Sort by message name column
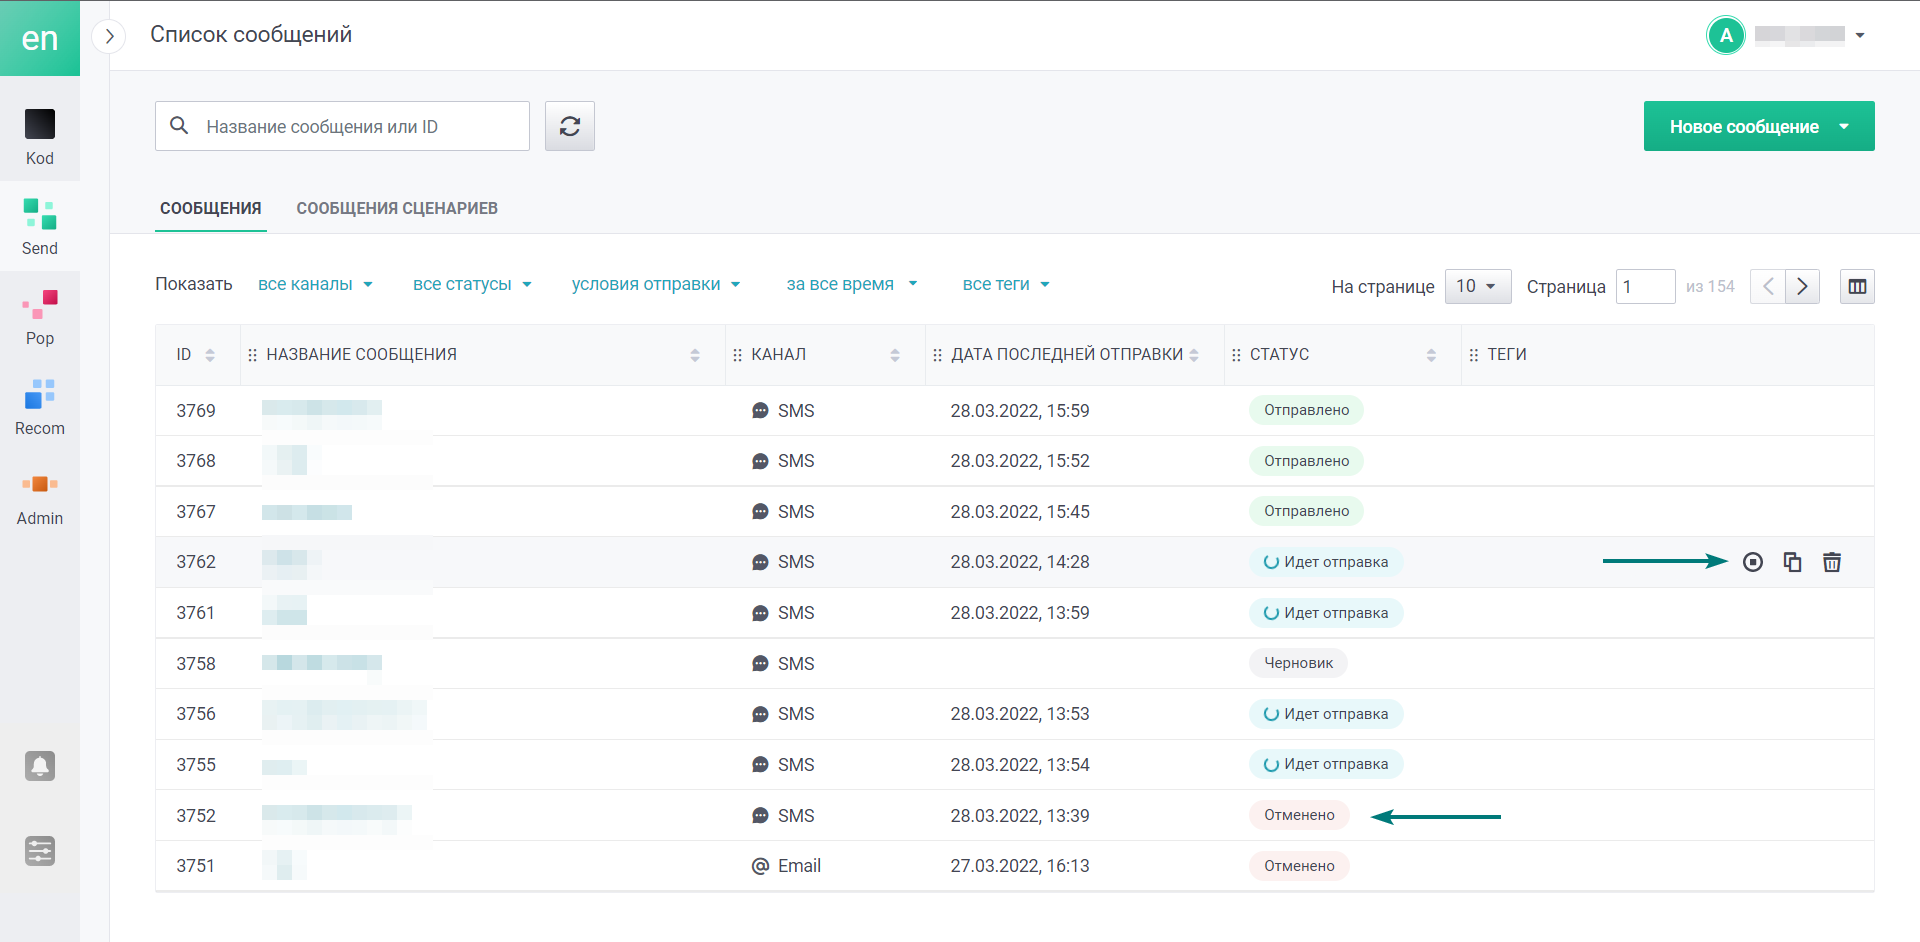This screenshot has height=942, width=1920. click(x=695, y=355)
